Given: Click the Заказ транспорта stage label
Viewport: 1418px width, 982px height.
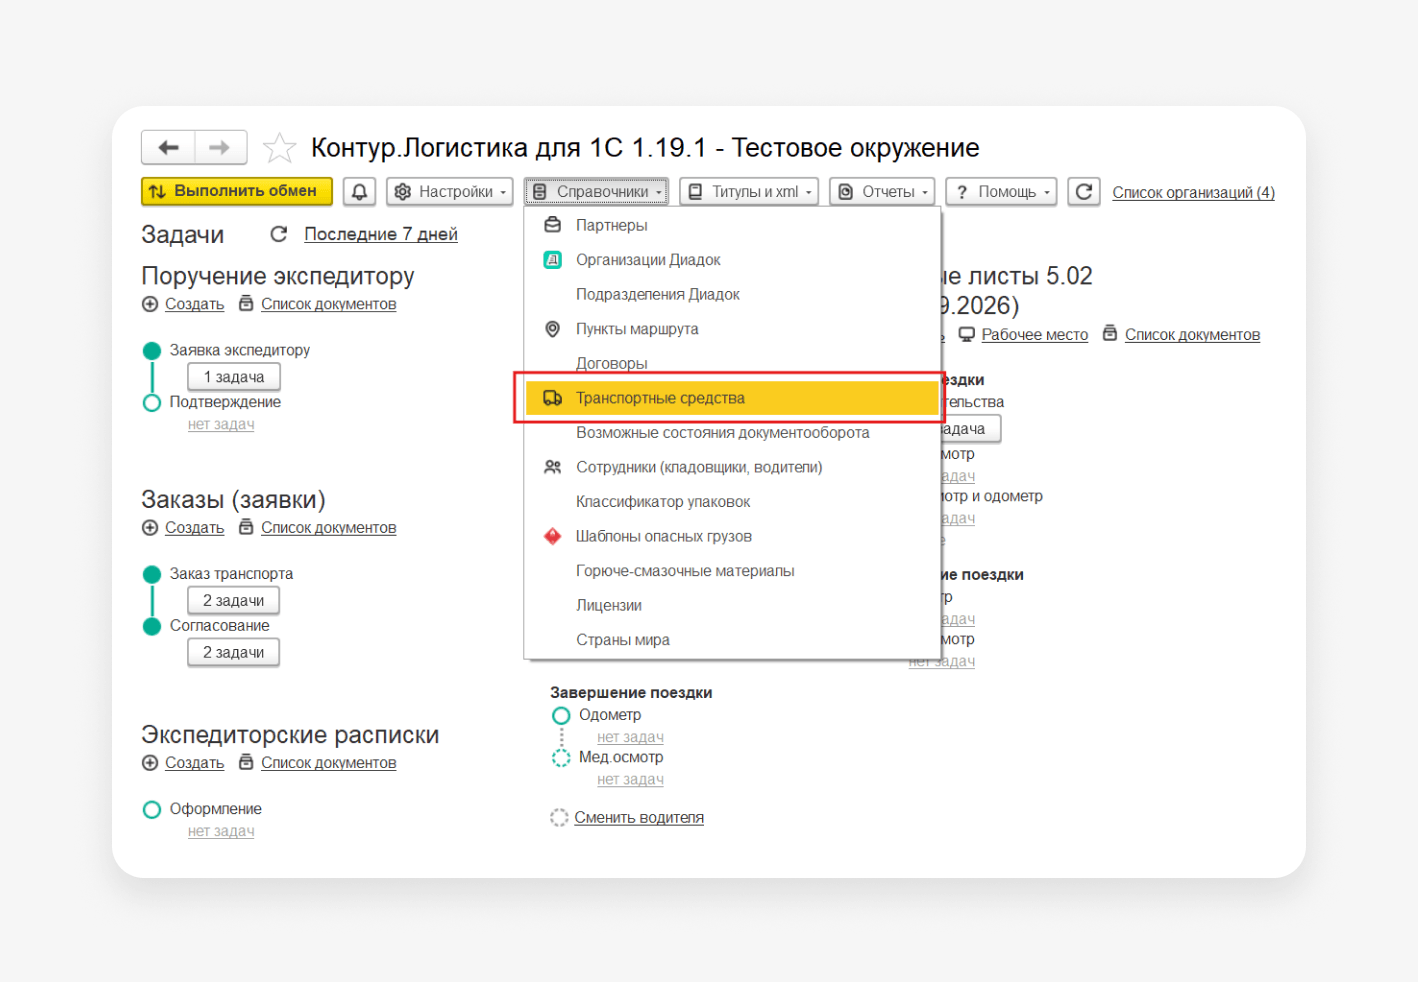Looking at the screenshot, I should 231,574.
